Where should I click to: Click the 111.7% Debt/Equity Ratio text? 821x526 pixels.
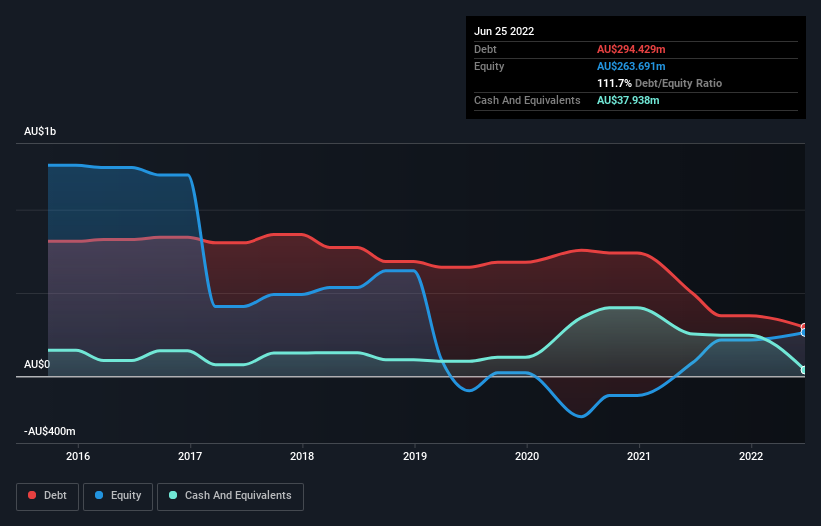coord(659,83)
